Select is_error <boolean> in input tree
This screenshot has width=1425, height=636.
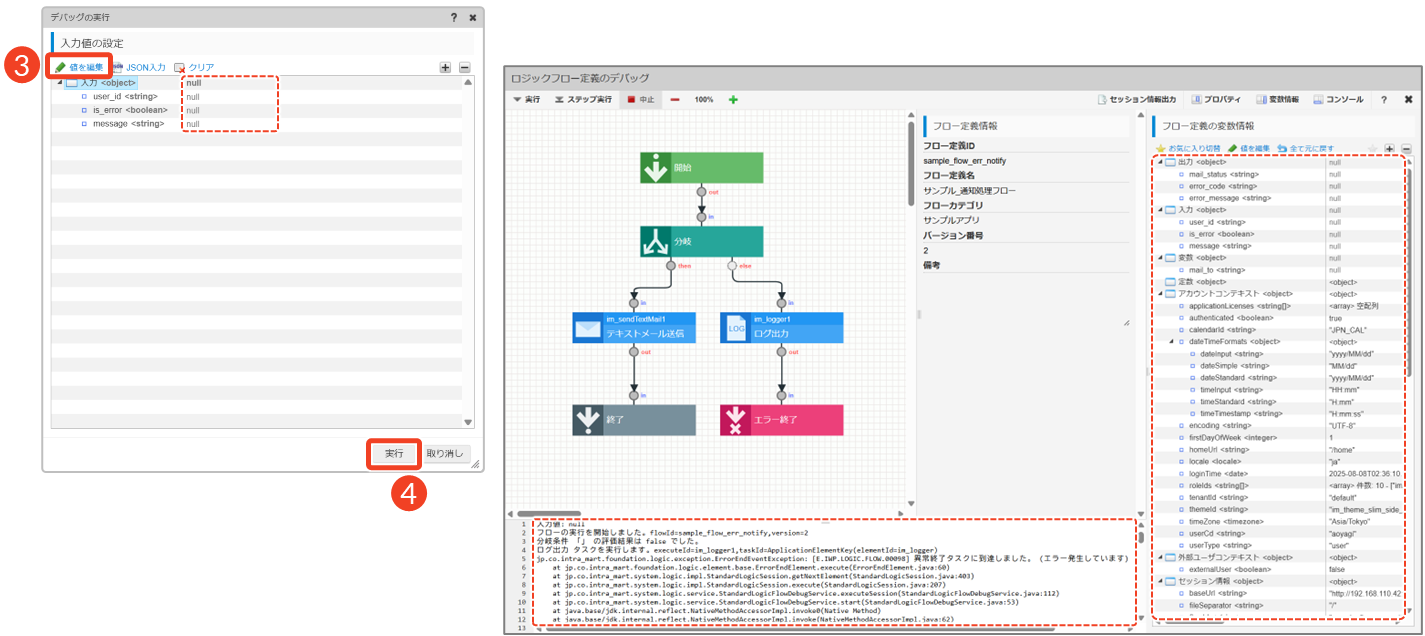(x=129, y=110)
